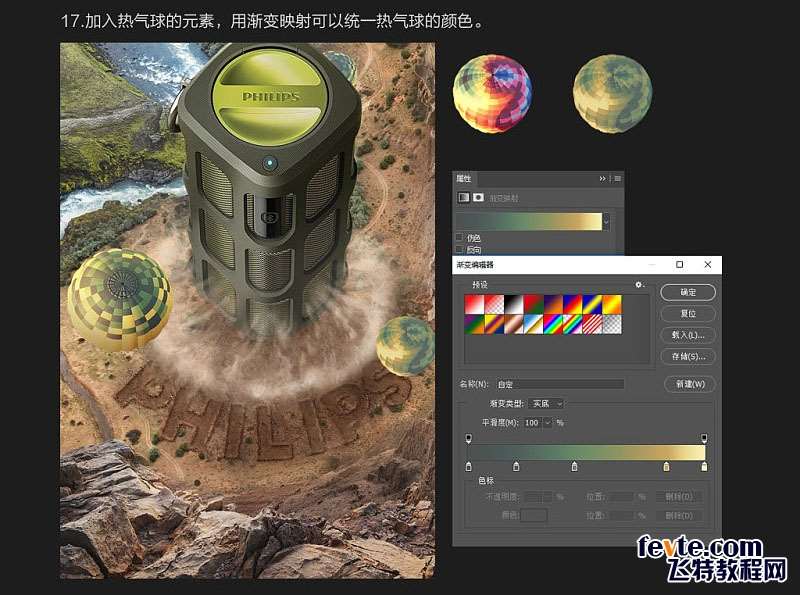The image size is (800, 595).
Task: Open the 渐变类型 gradient type dropdown
Action: click(545, 404)
